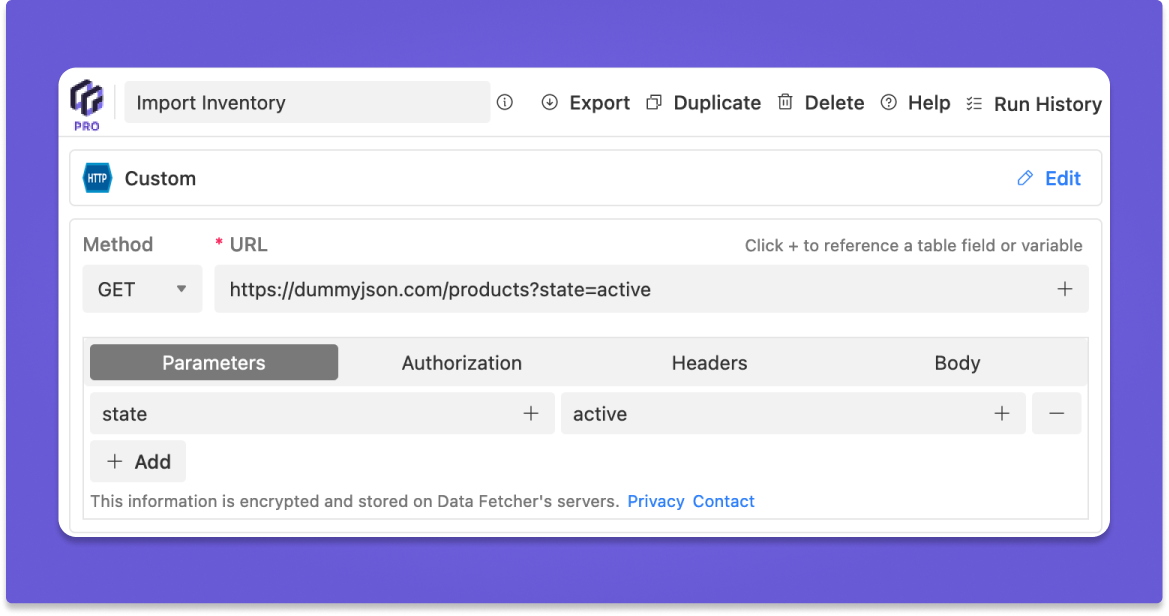Open the Privacy link

(656, 501)
